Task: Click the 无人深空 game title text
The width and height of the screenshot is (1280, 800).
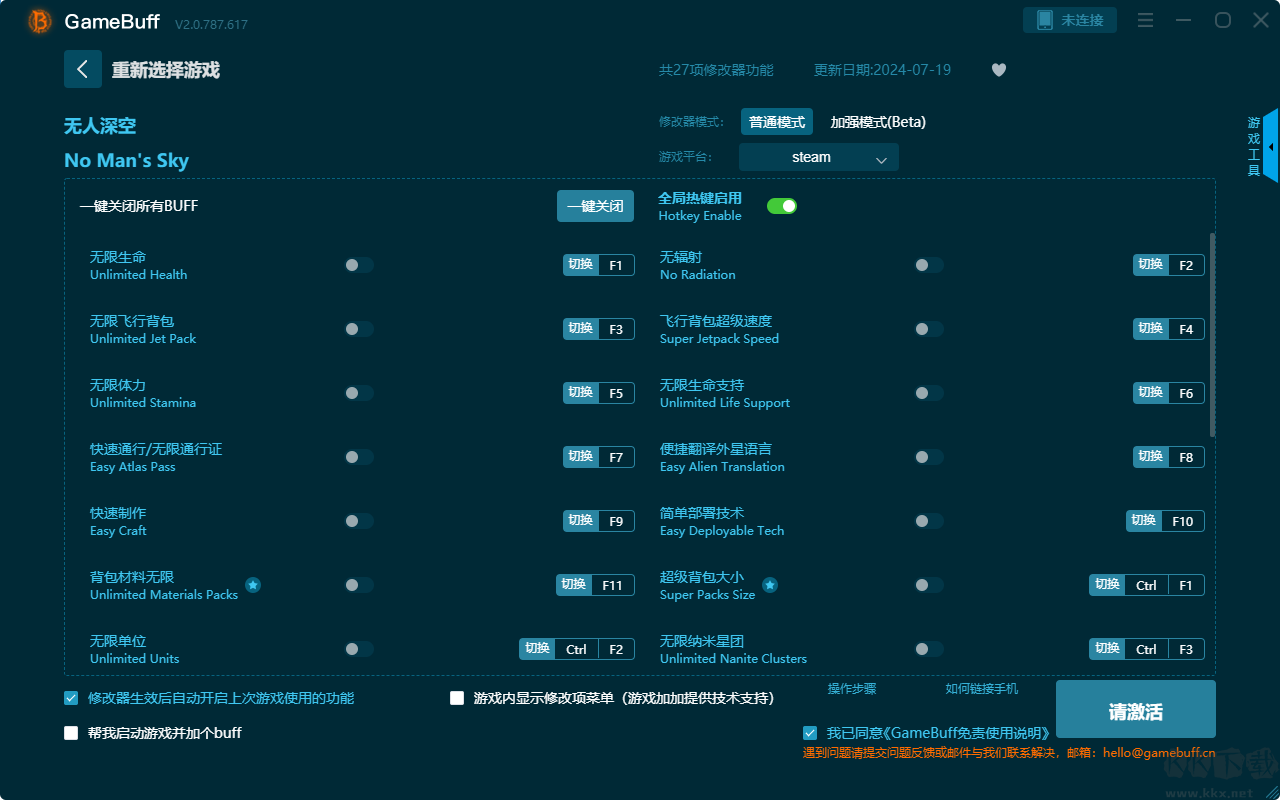Action: pyautogui.click(x=100, y=126)
